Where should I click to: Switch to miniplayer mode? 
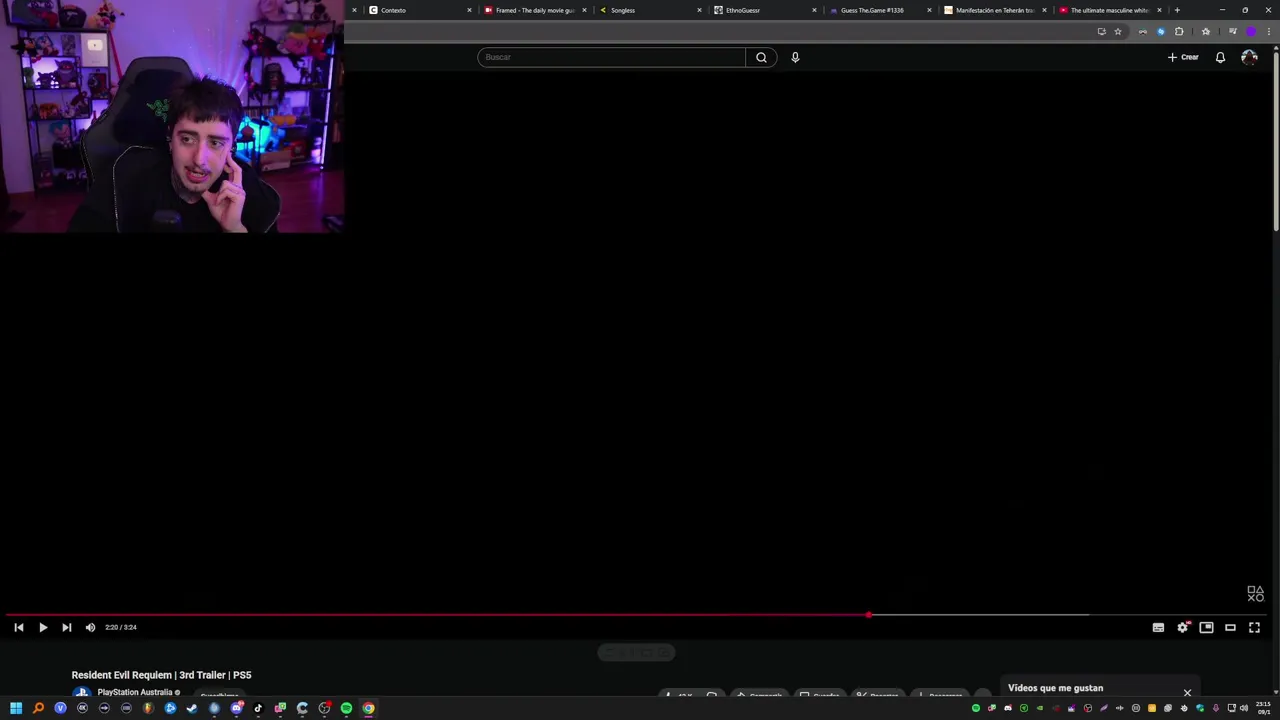click(x=1207, y=627)
